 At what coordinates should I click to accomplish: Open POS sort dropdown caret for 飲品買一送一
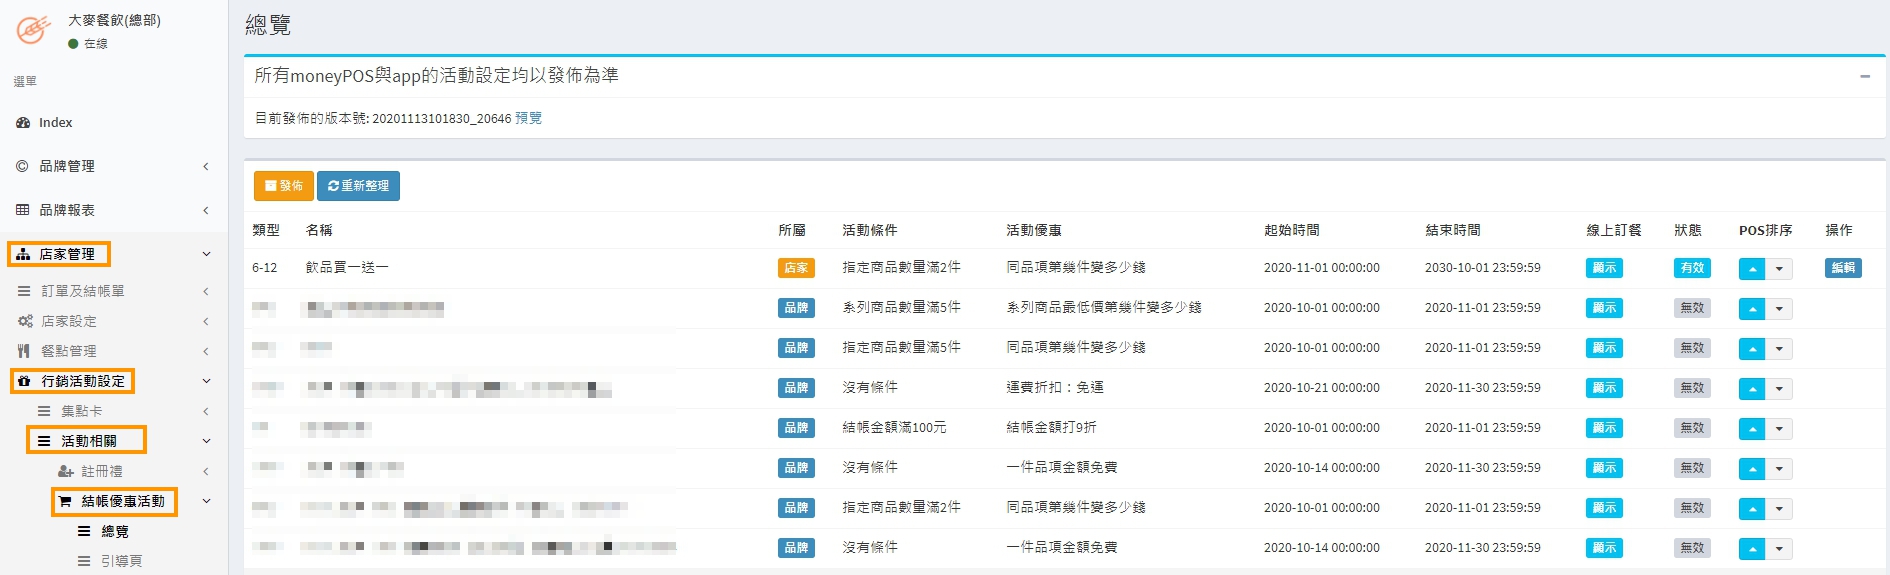[x=1779, y=269]
